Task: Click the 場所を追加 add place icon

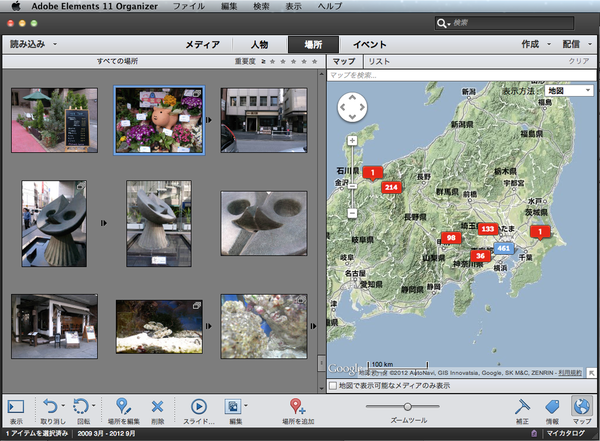Action: pyautogui.click(x=297, y=406)
